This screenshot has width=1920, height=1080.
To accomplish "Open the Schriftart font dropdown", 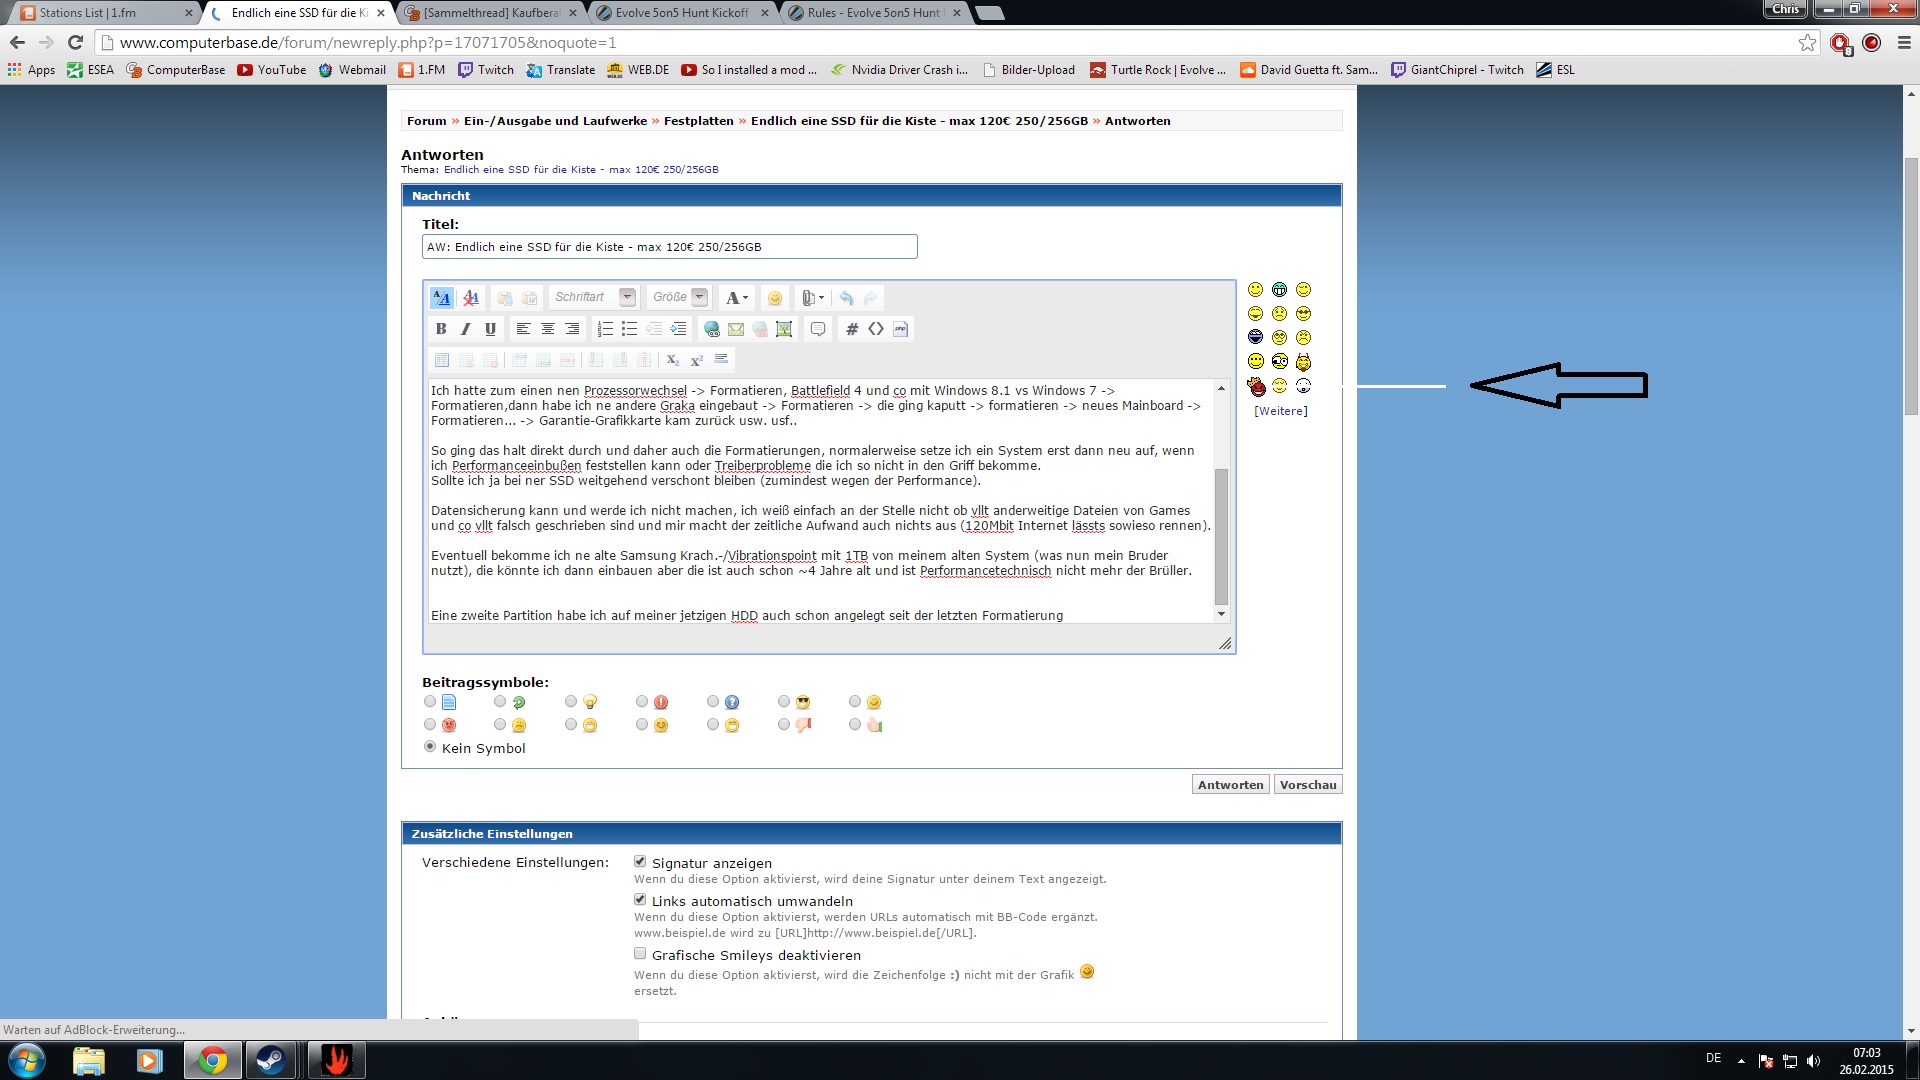I will click(627, 297).
